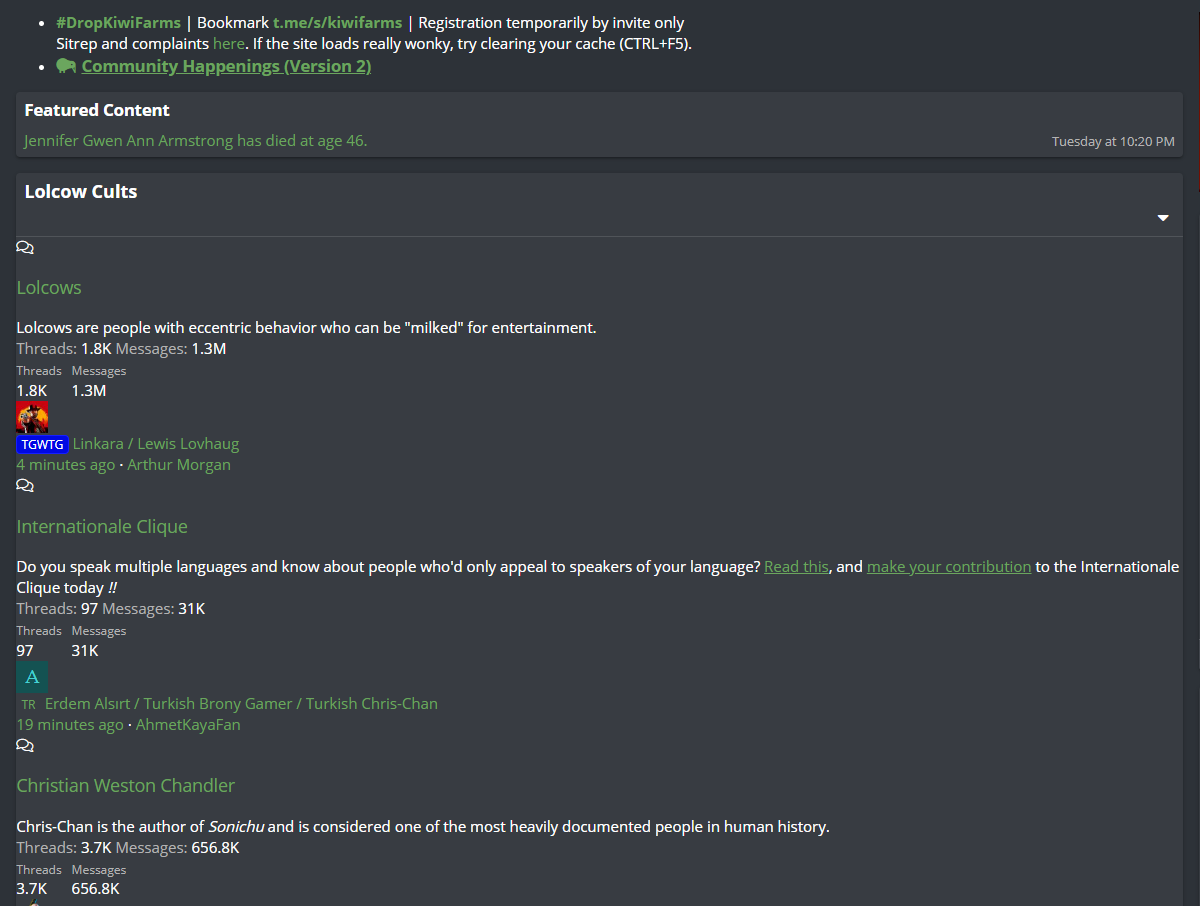The height and width of the screenshot is (906, 1200).
Task: Open the t.me/s/kiwifarms bookmark link
Action: (338, 22)
